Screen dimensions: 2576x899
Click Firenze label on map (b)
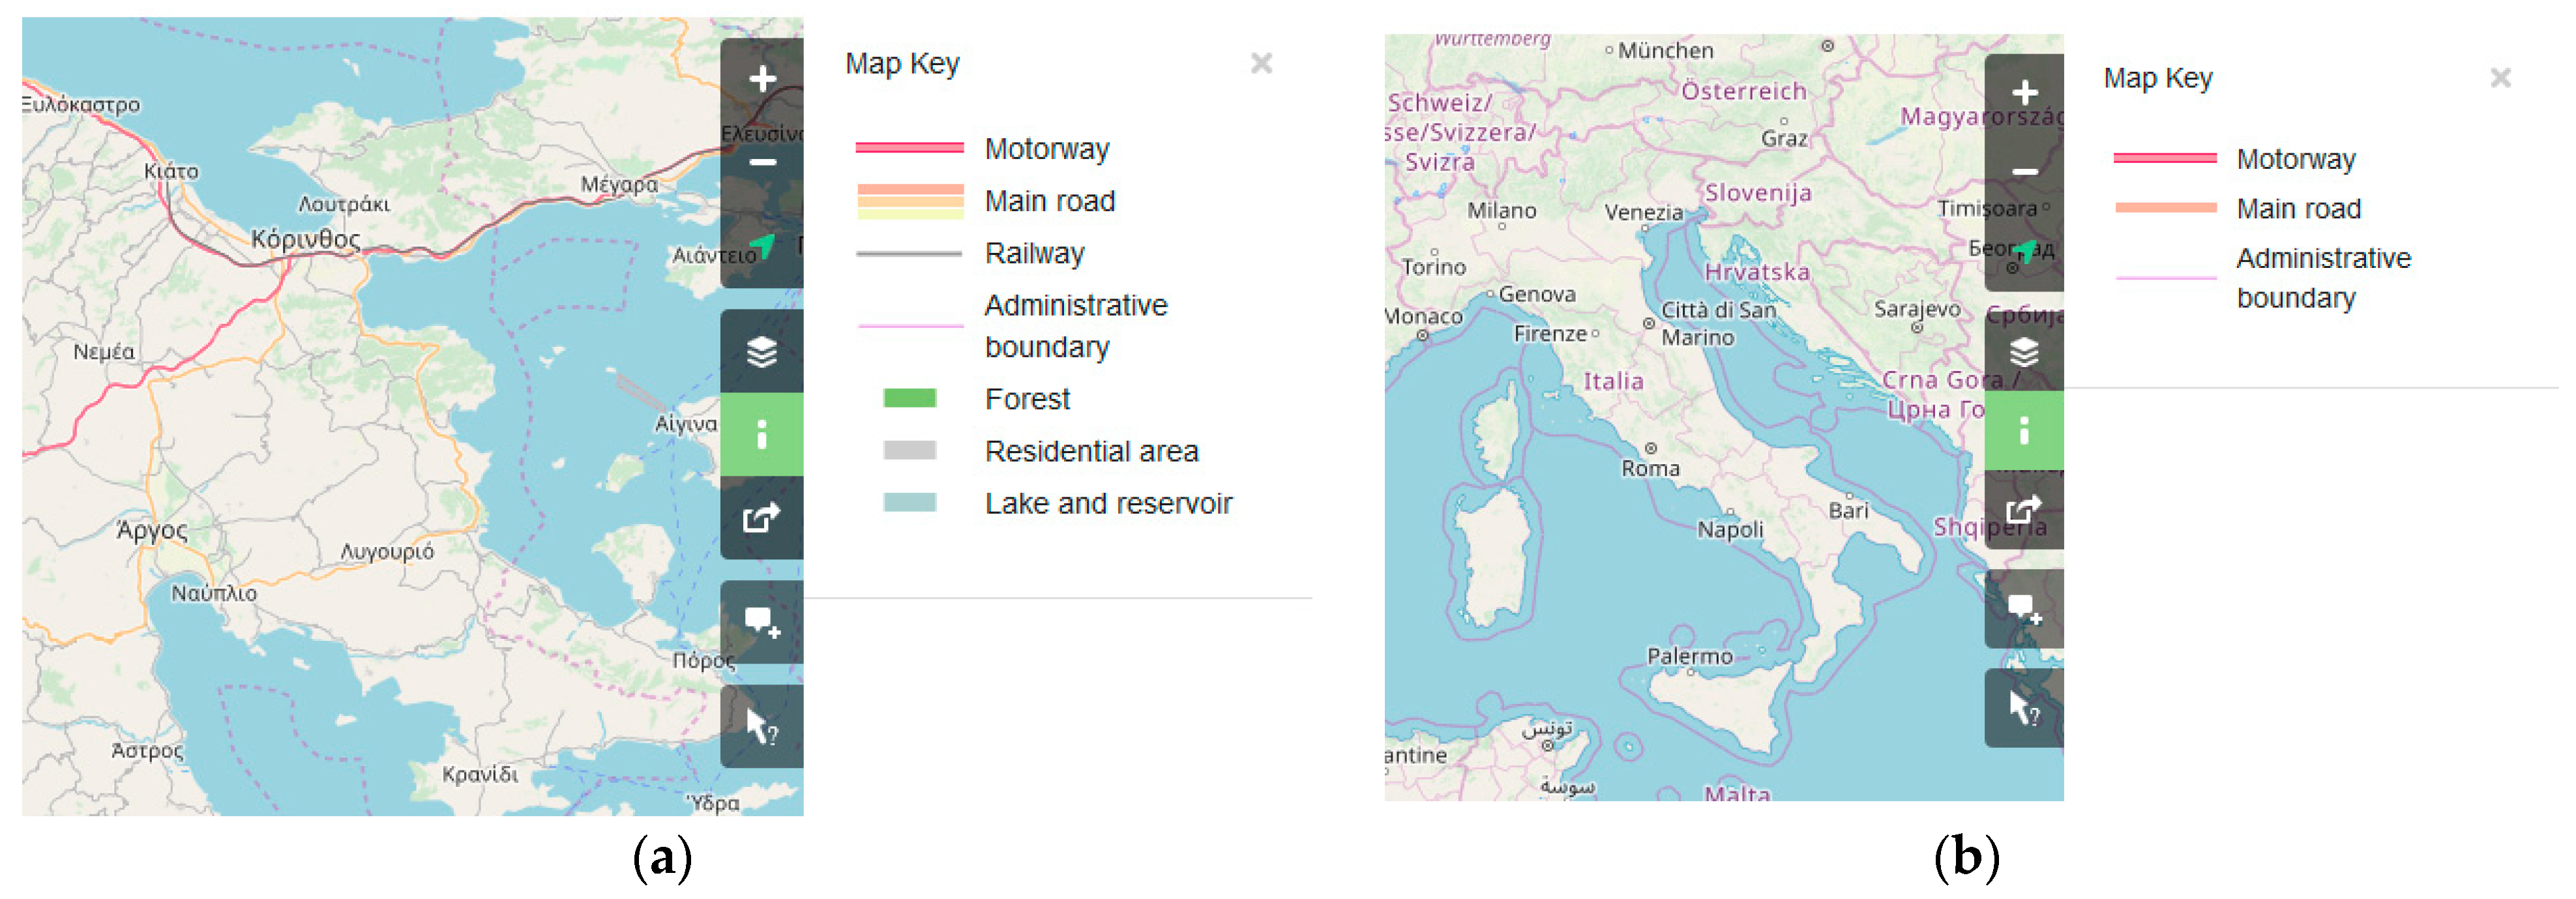tap(1550, 334)
